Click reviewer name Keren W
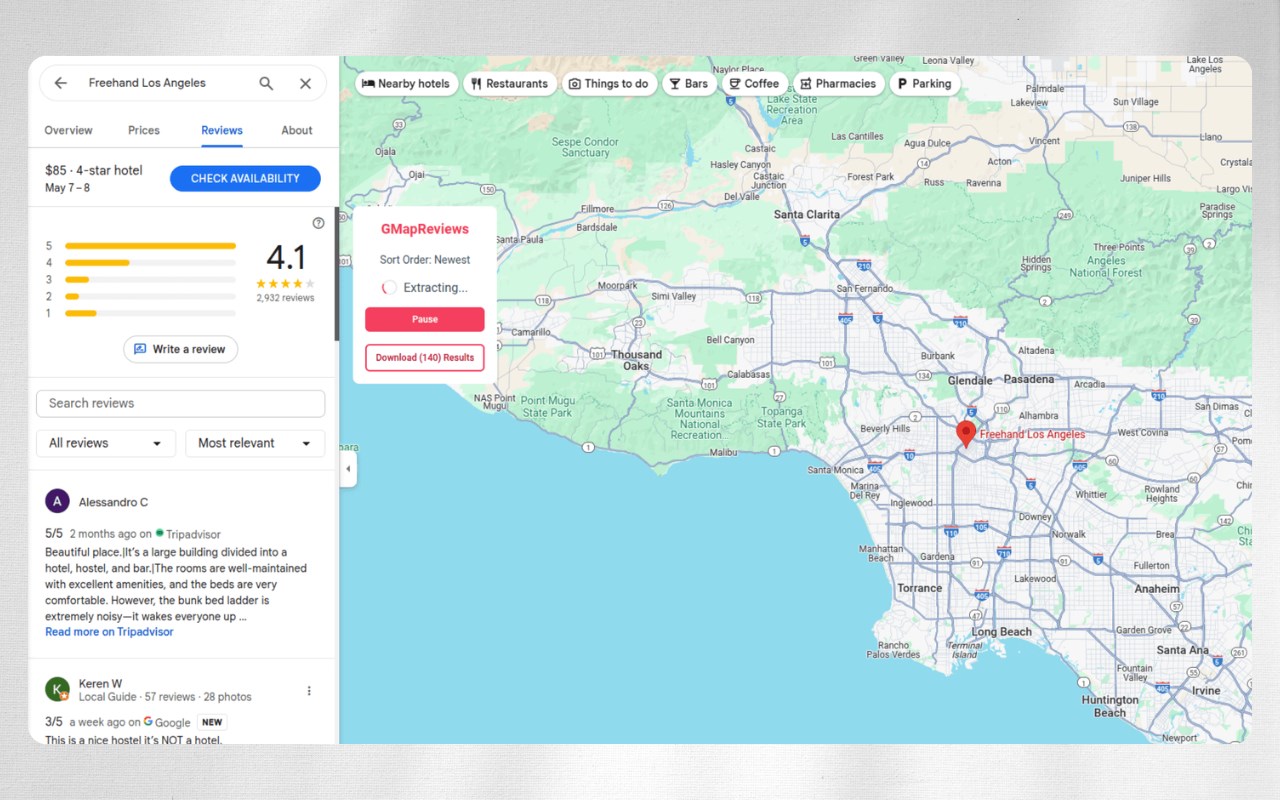The height and width of the screenshot is (800, 1280). (x=100, y=684)
